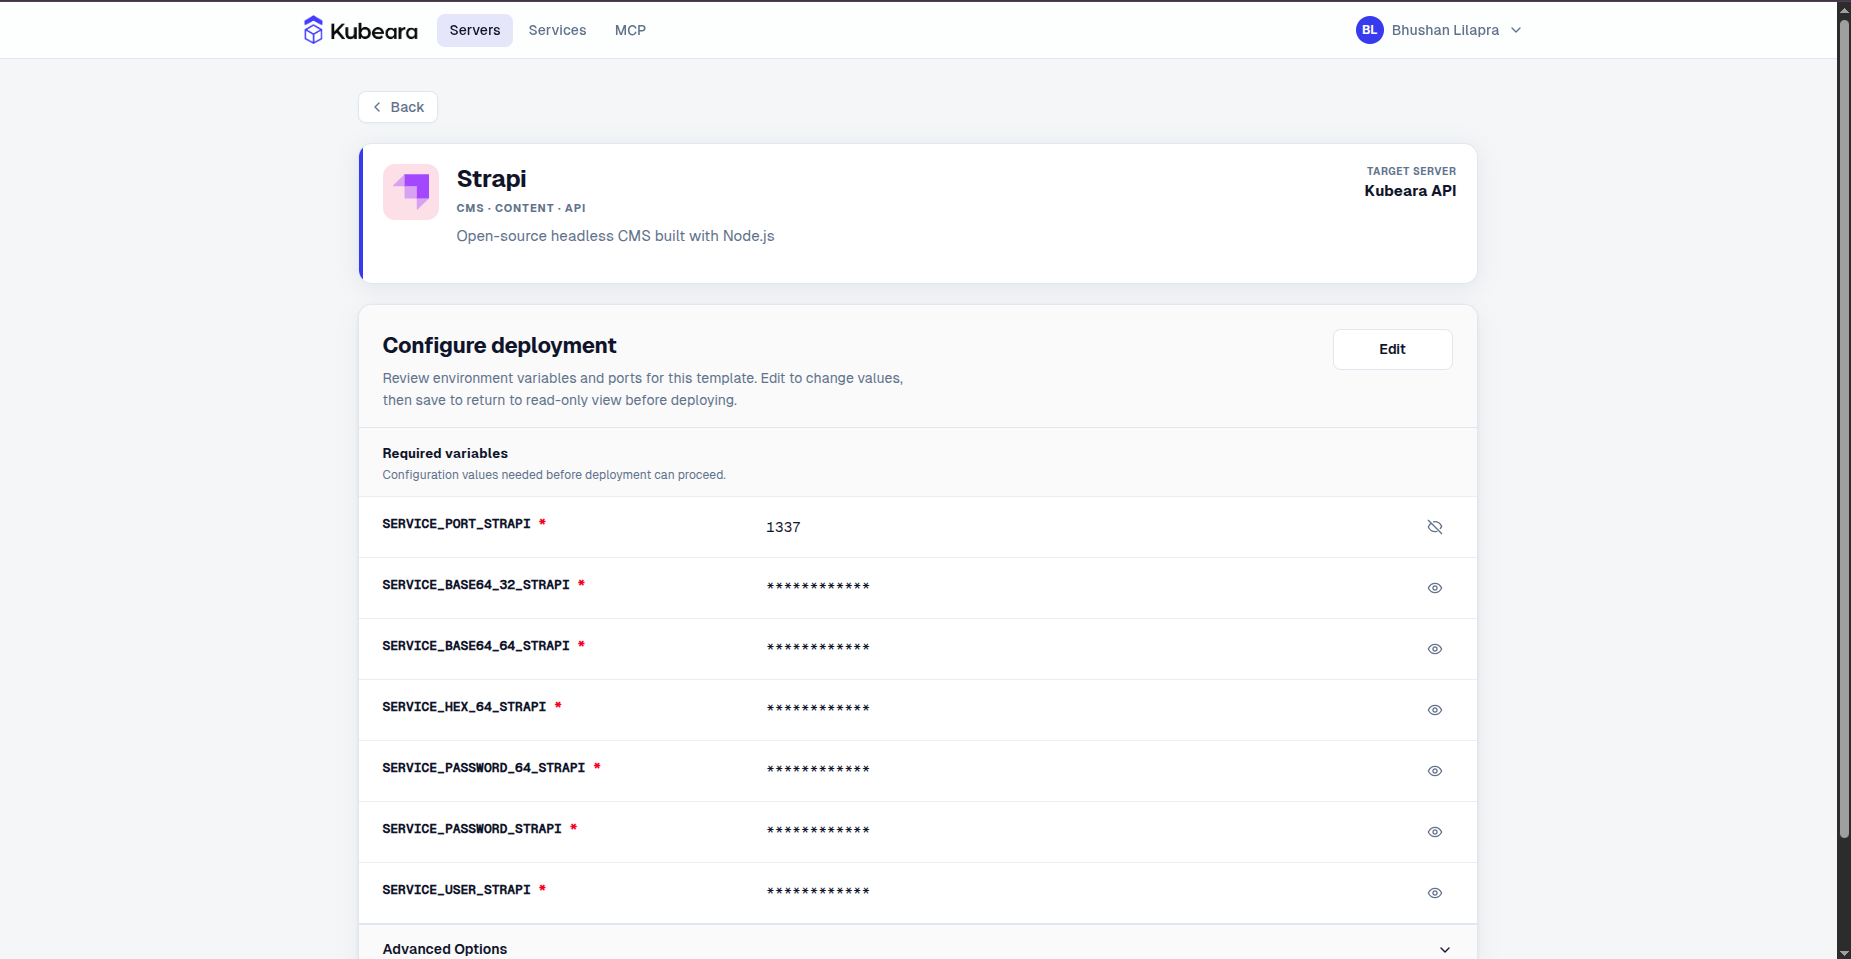Click the masked SERVICE_BASE64_32_STRAPI value
Image resolution: width=1851 pixels, height=959 pixels.
[818, 587]
